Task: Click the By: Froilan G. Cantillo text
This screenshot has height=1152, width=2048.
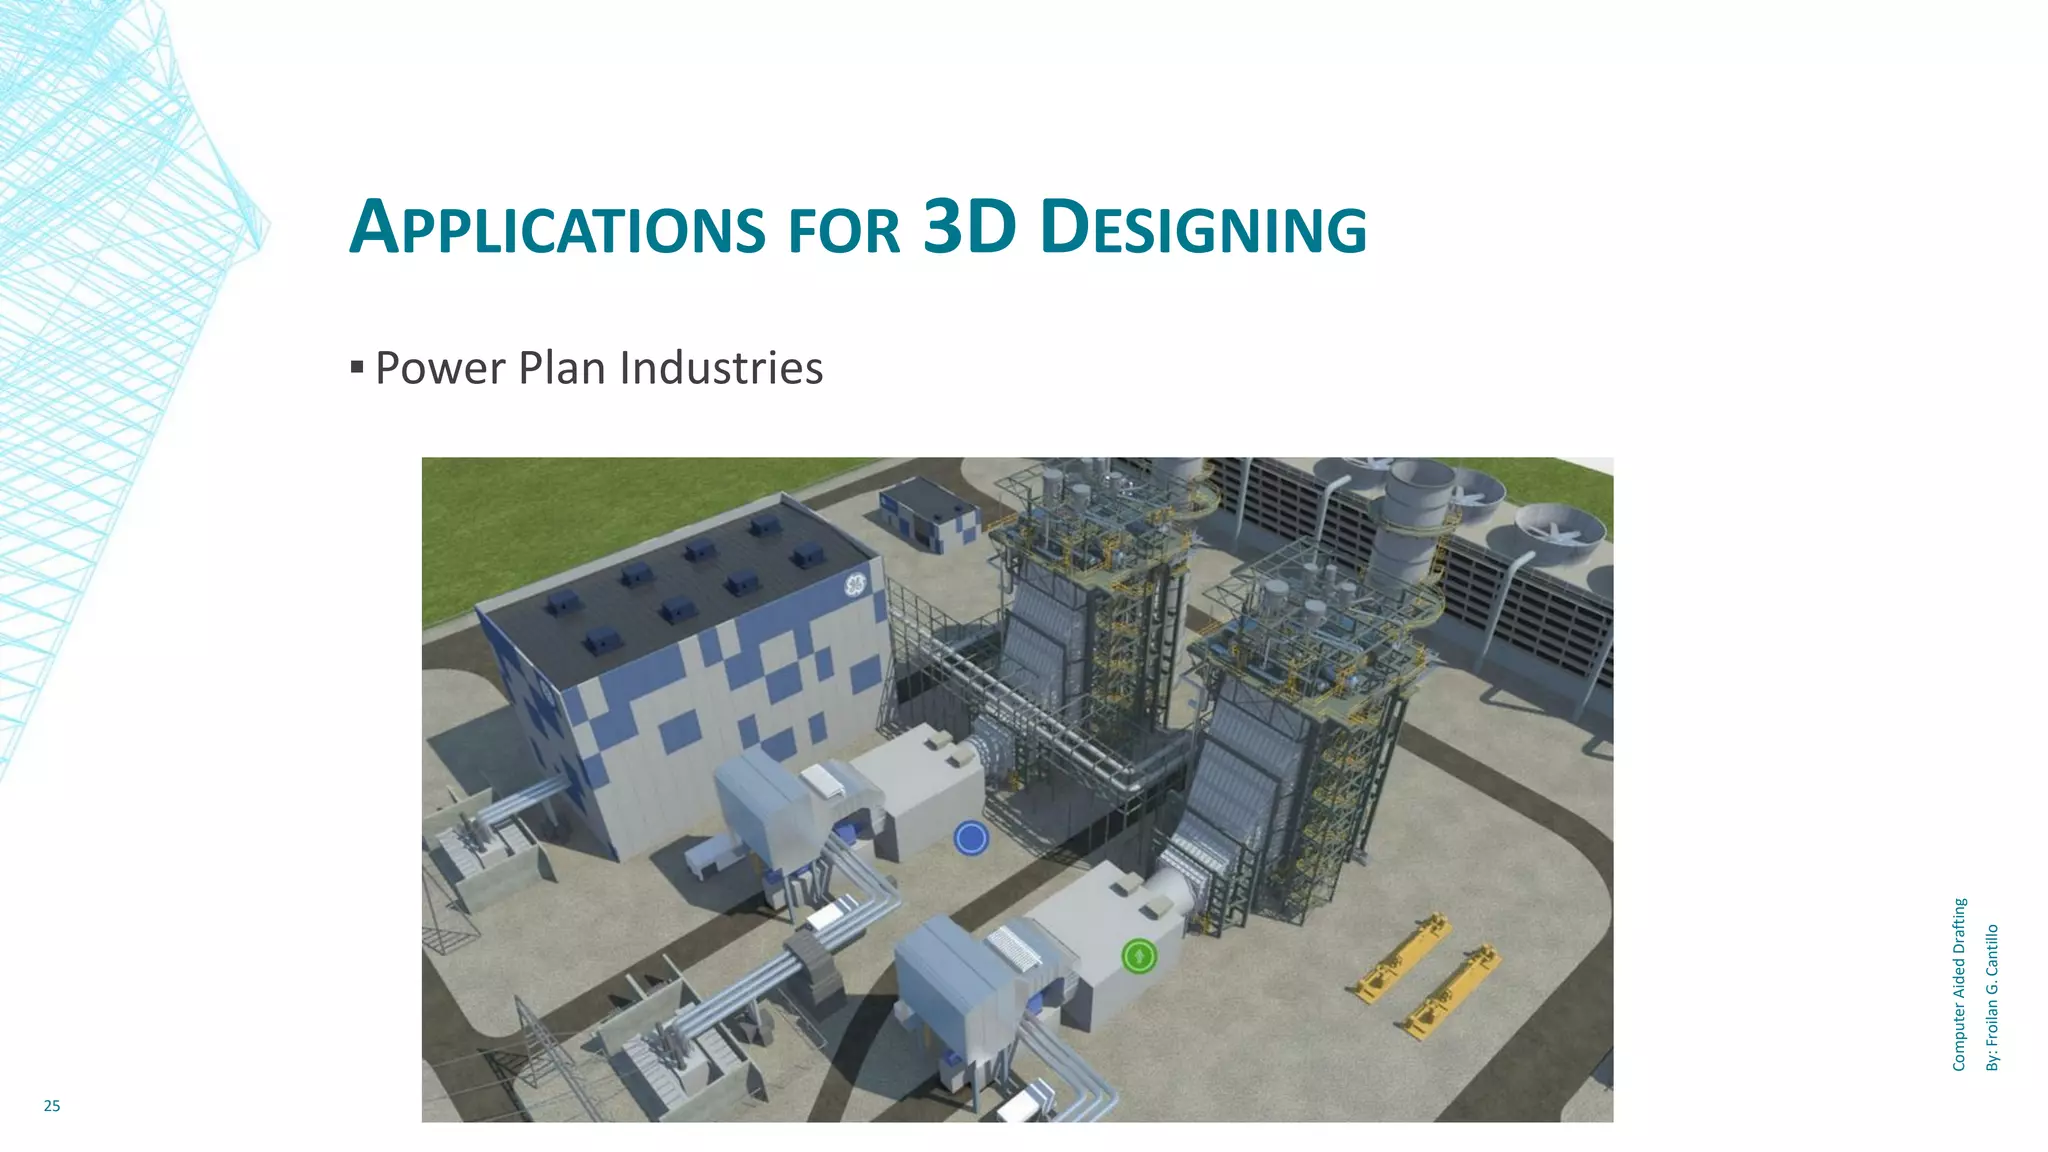Action: point(1992,997)
